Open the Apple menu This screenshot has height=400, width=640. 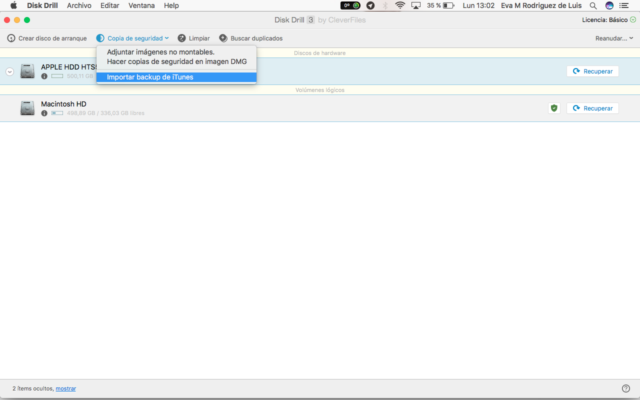tap(13, 6)
